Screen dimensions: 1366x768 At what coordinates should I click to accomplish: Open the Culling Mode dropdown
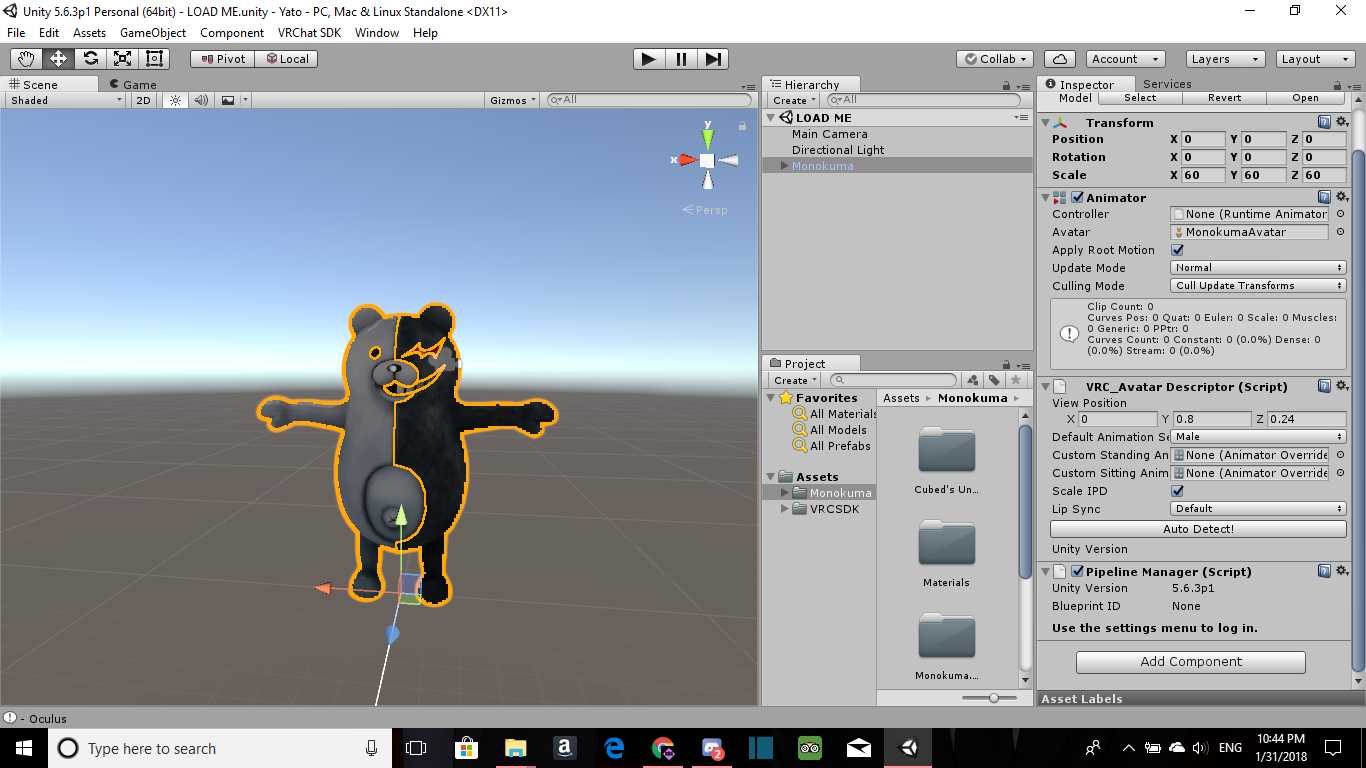[1258, 286]
